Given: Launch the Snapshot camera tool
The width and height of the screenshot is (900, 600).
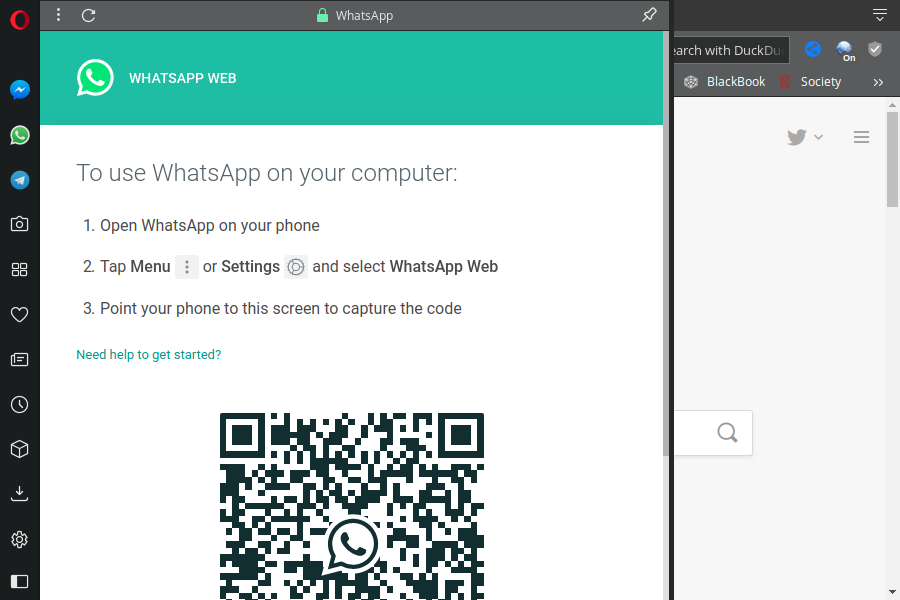Looking at the screenshot, I should point(20,224).
